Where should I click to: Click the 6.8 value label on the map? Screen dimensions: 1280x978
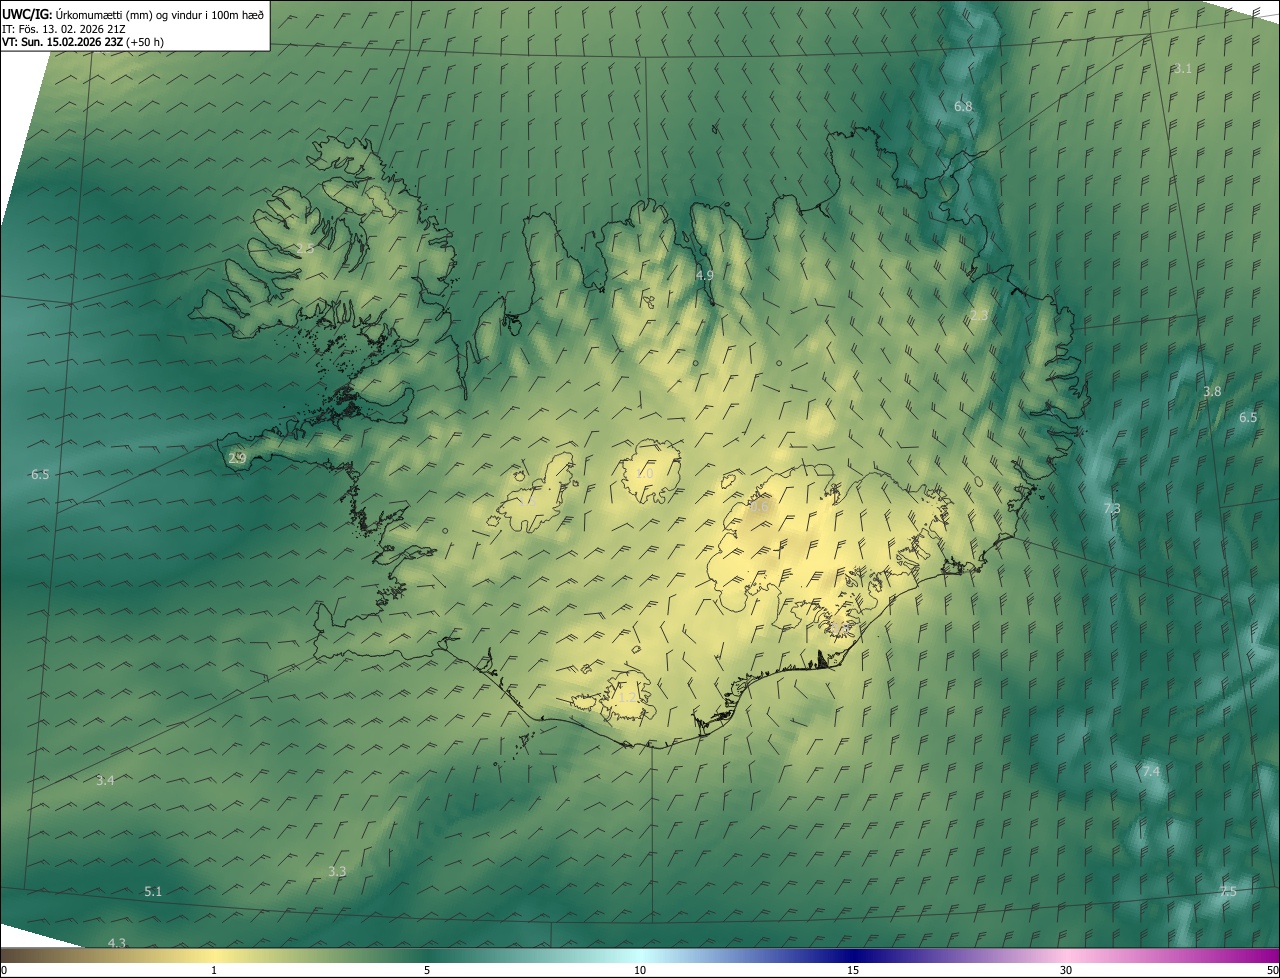point(962,106)
